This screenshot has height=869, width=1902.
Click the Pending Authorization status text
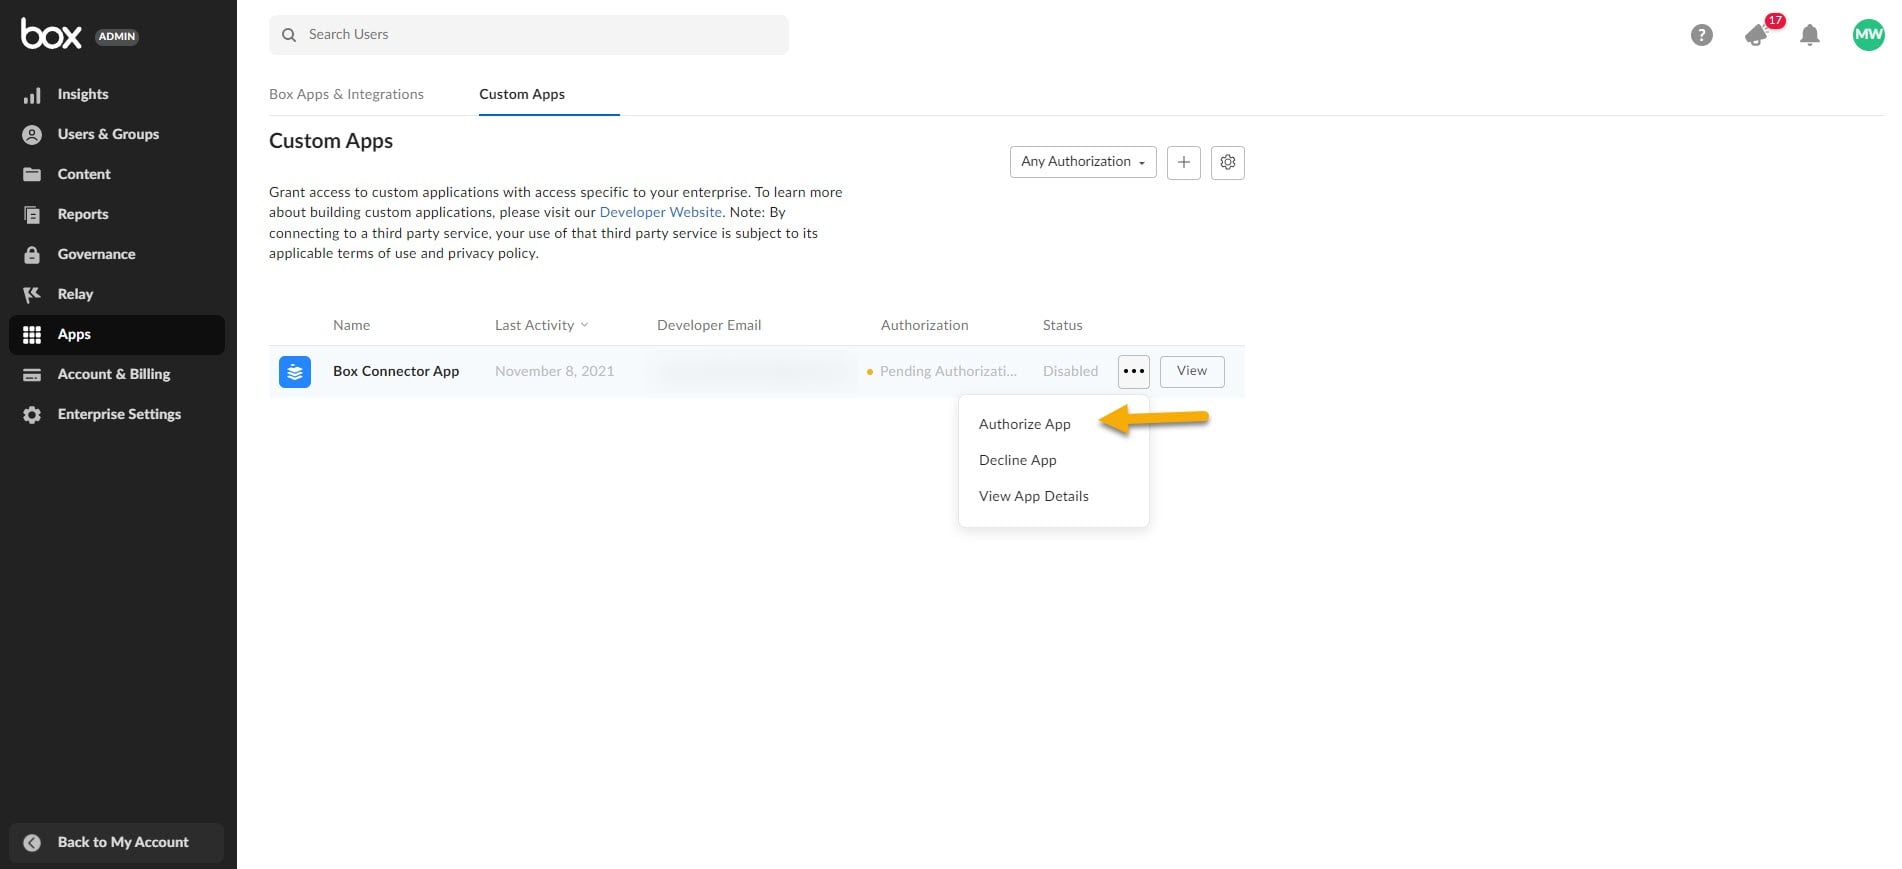click(x=948, y=371)
